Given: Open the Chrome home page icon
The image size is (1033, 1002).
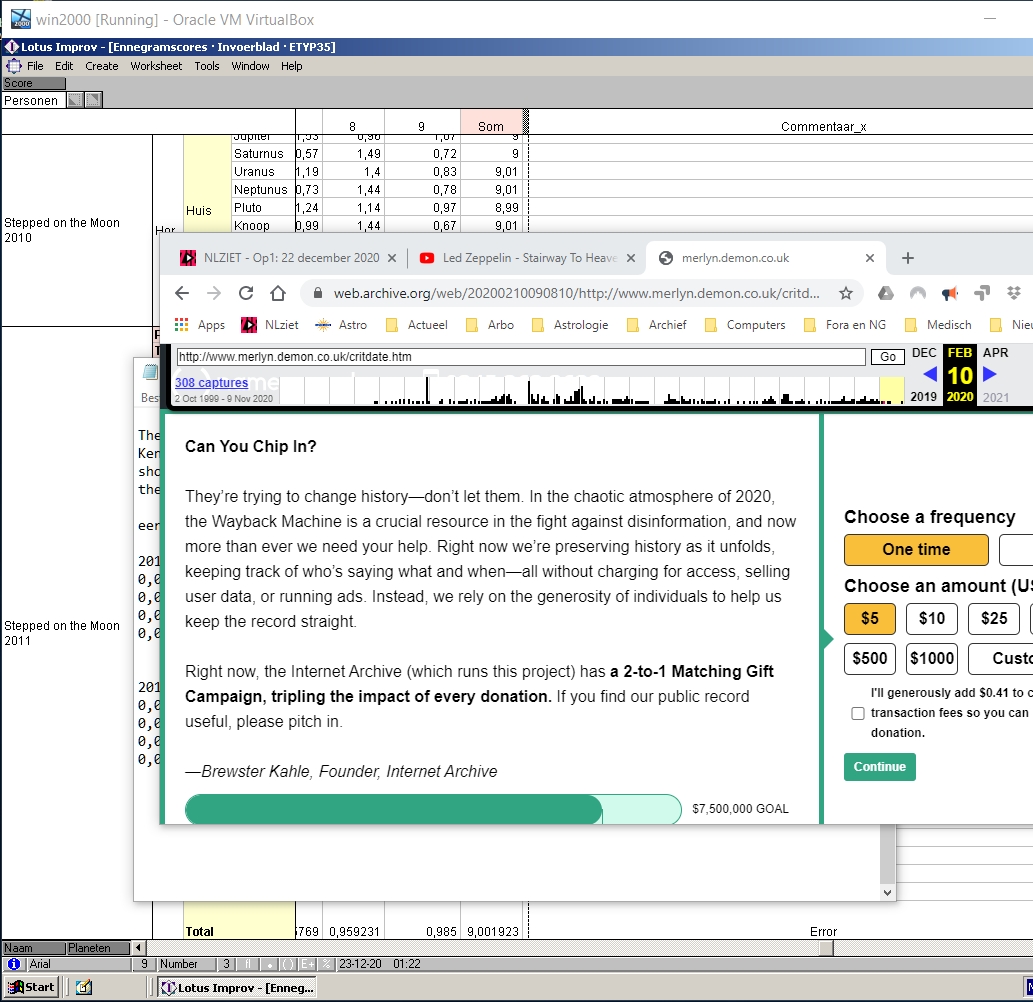Looking at the screenshot, I should tap(278, 293).
